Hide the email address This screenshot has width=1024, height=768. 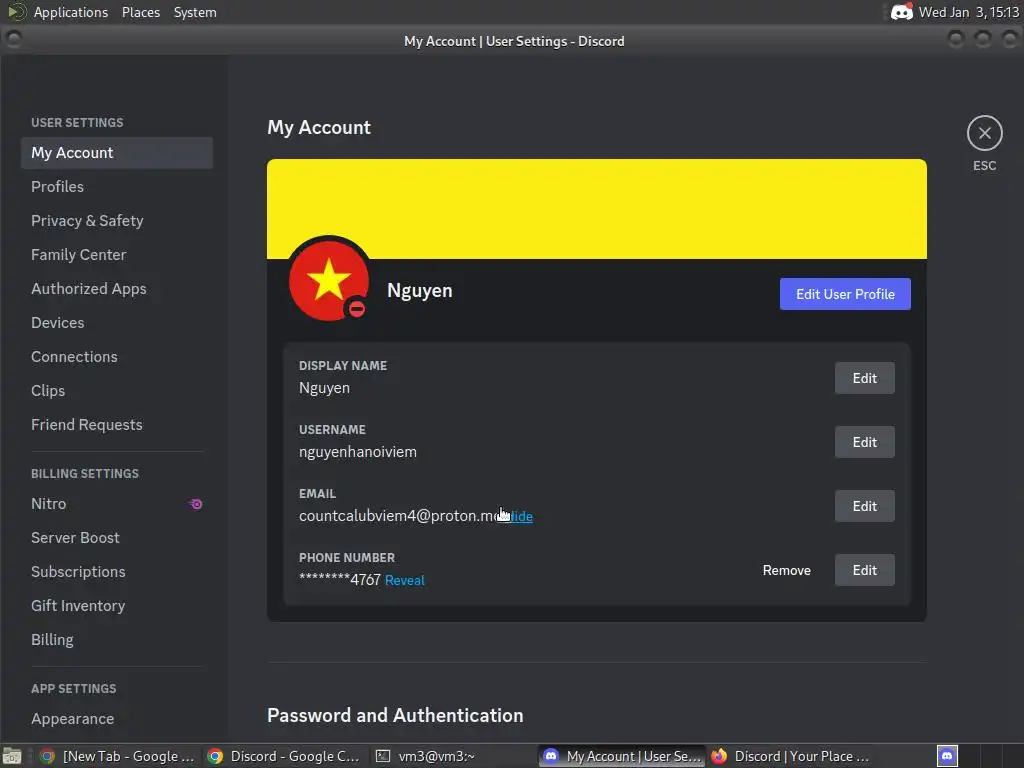click(520, 516)
